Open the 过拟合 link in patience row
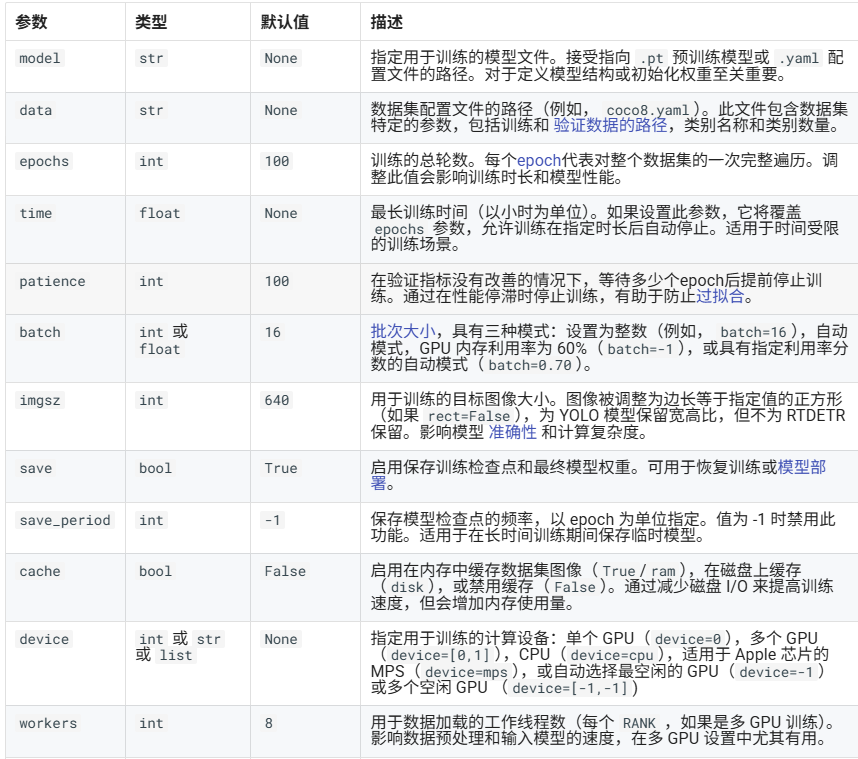Image resolution: width=858 pixels, height=759 pixels. (720, 296)
